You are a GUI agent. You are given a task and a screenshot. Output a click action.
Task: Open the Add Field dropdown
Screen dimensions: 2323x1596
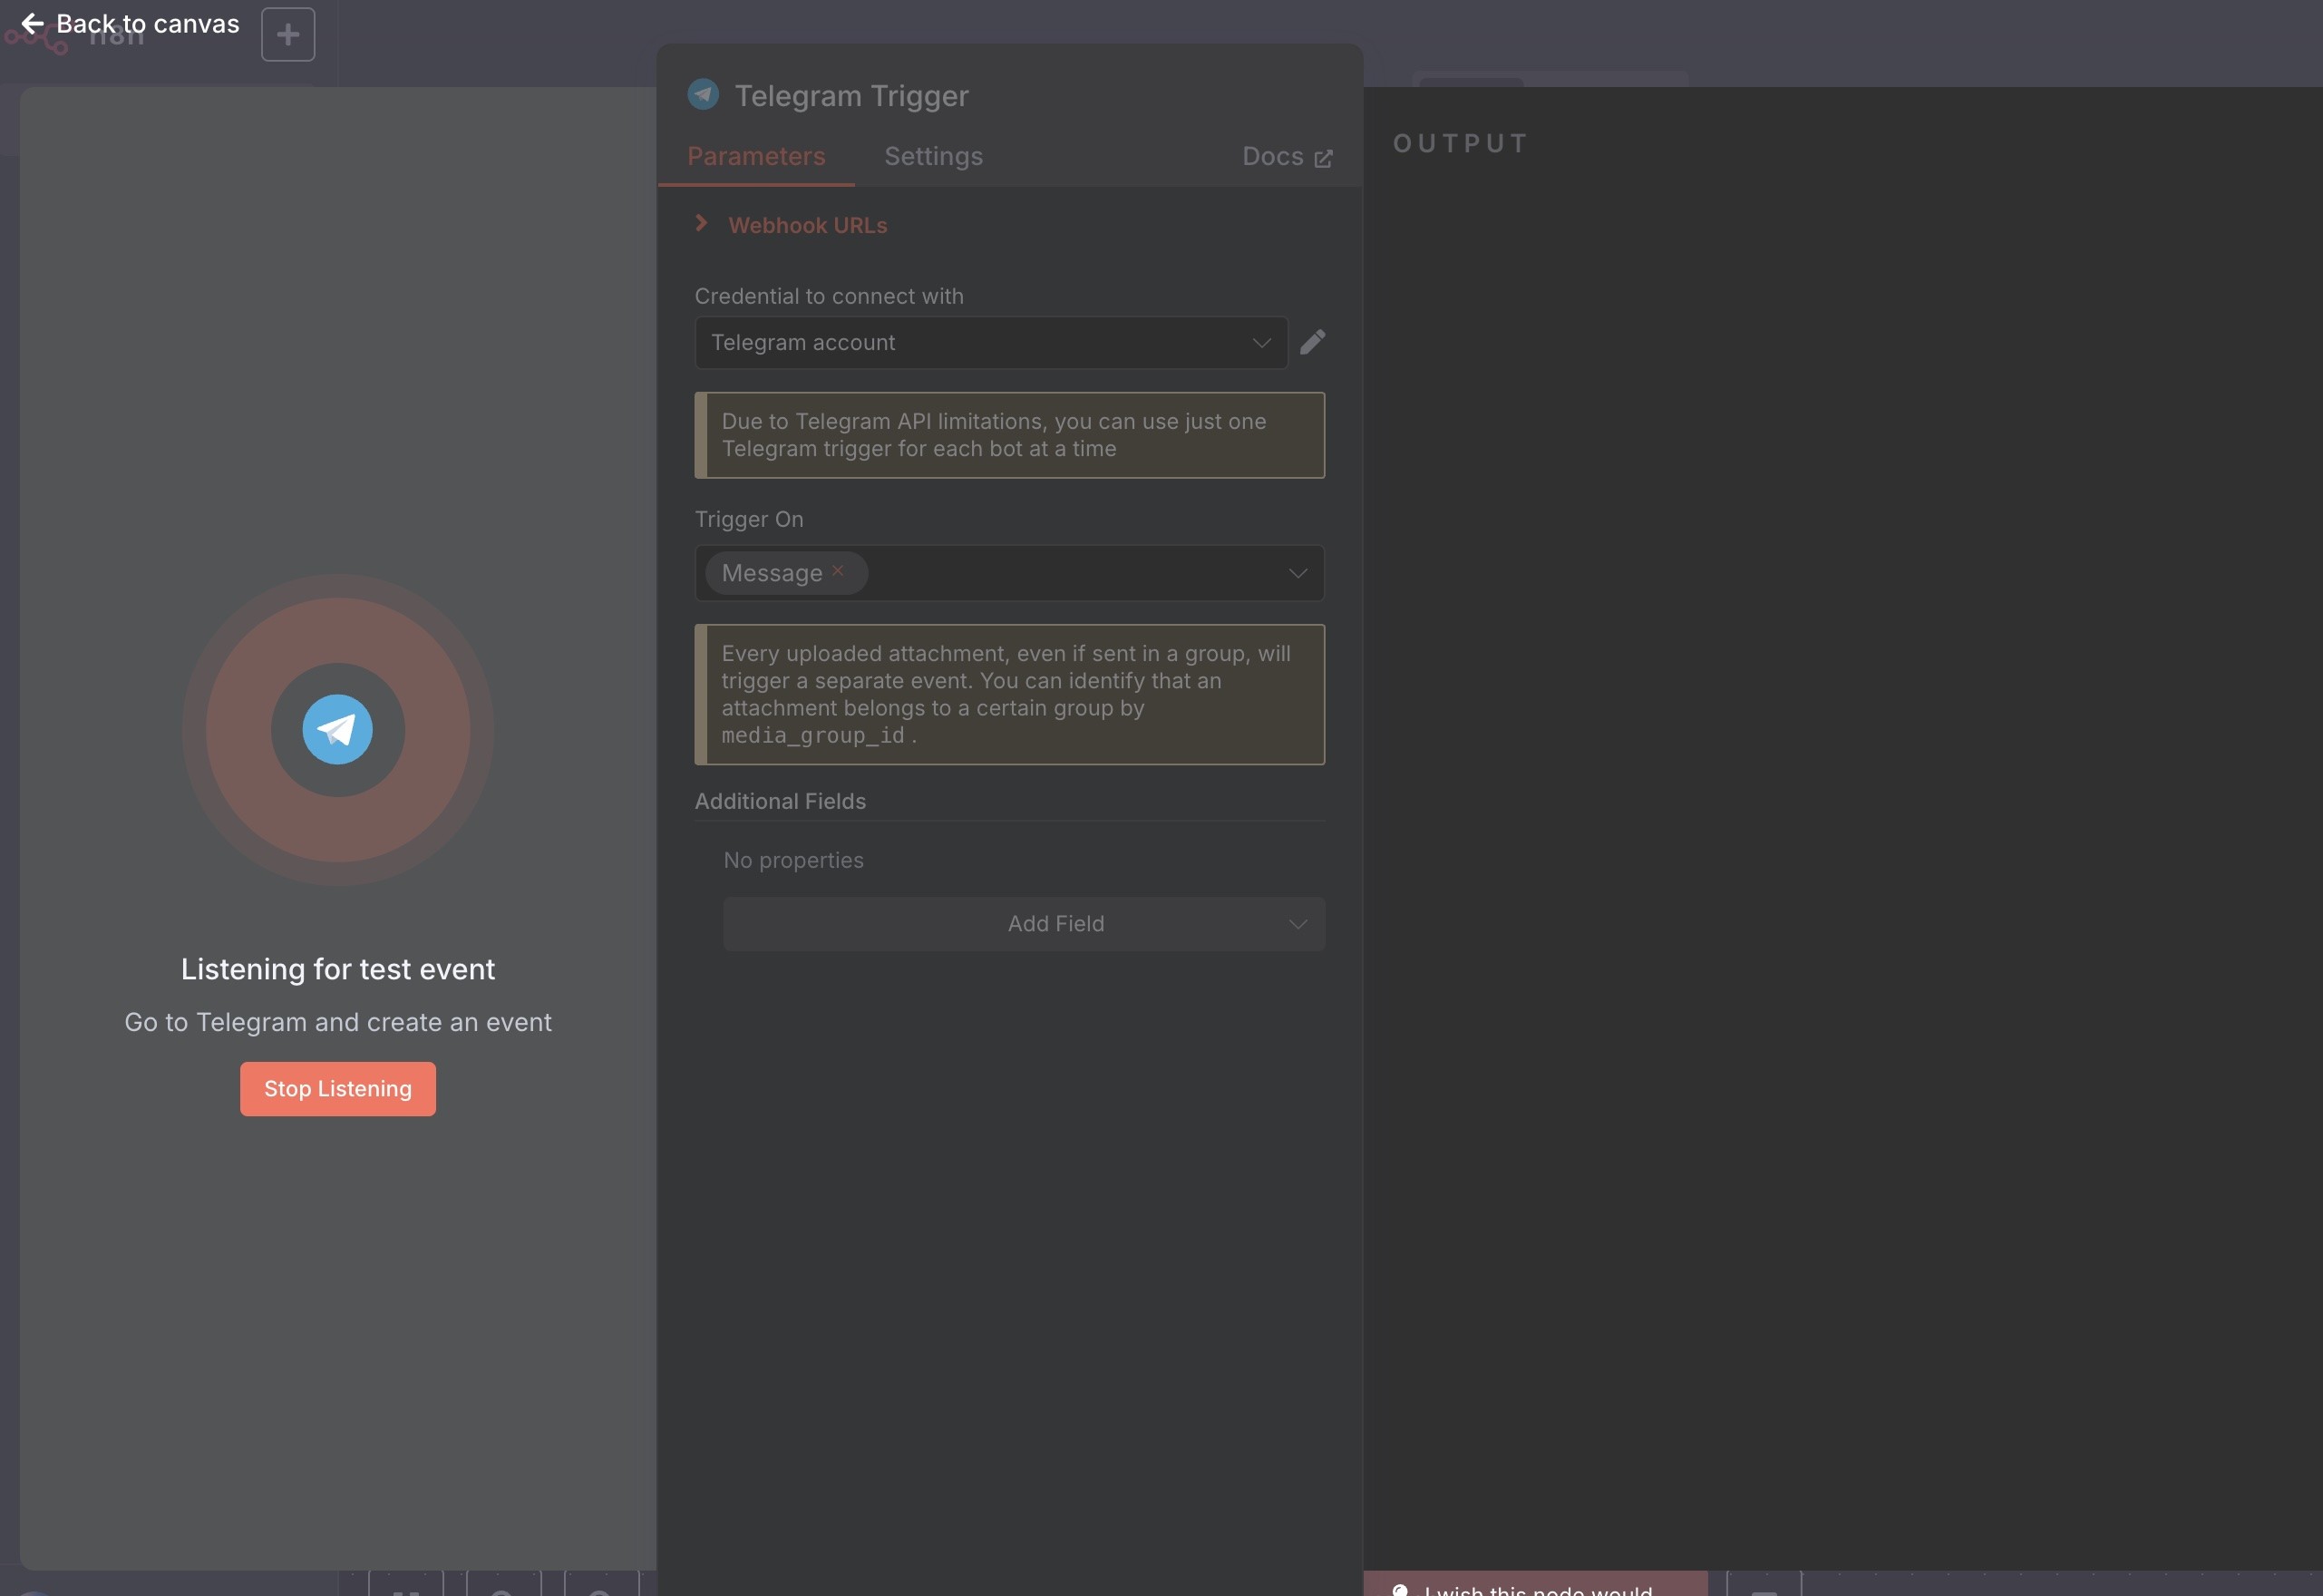point(1024,924)
